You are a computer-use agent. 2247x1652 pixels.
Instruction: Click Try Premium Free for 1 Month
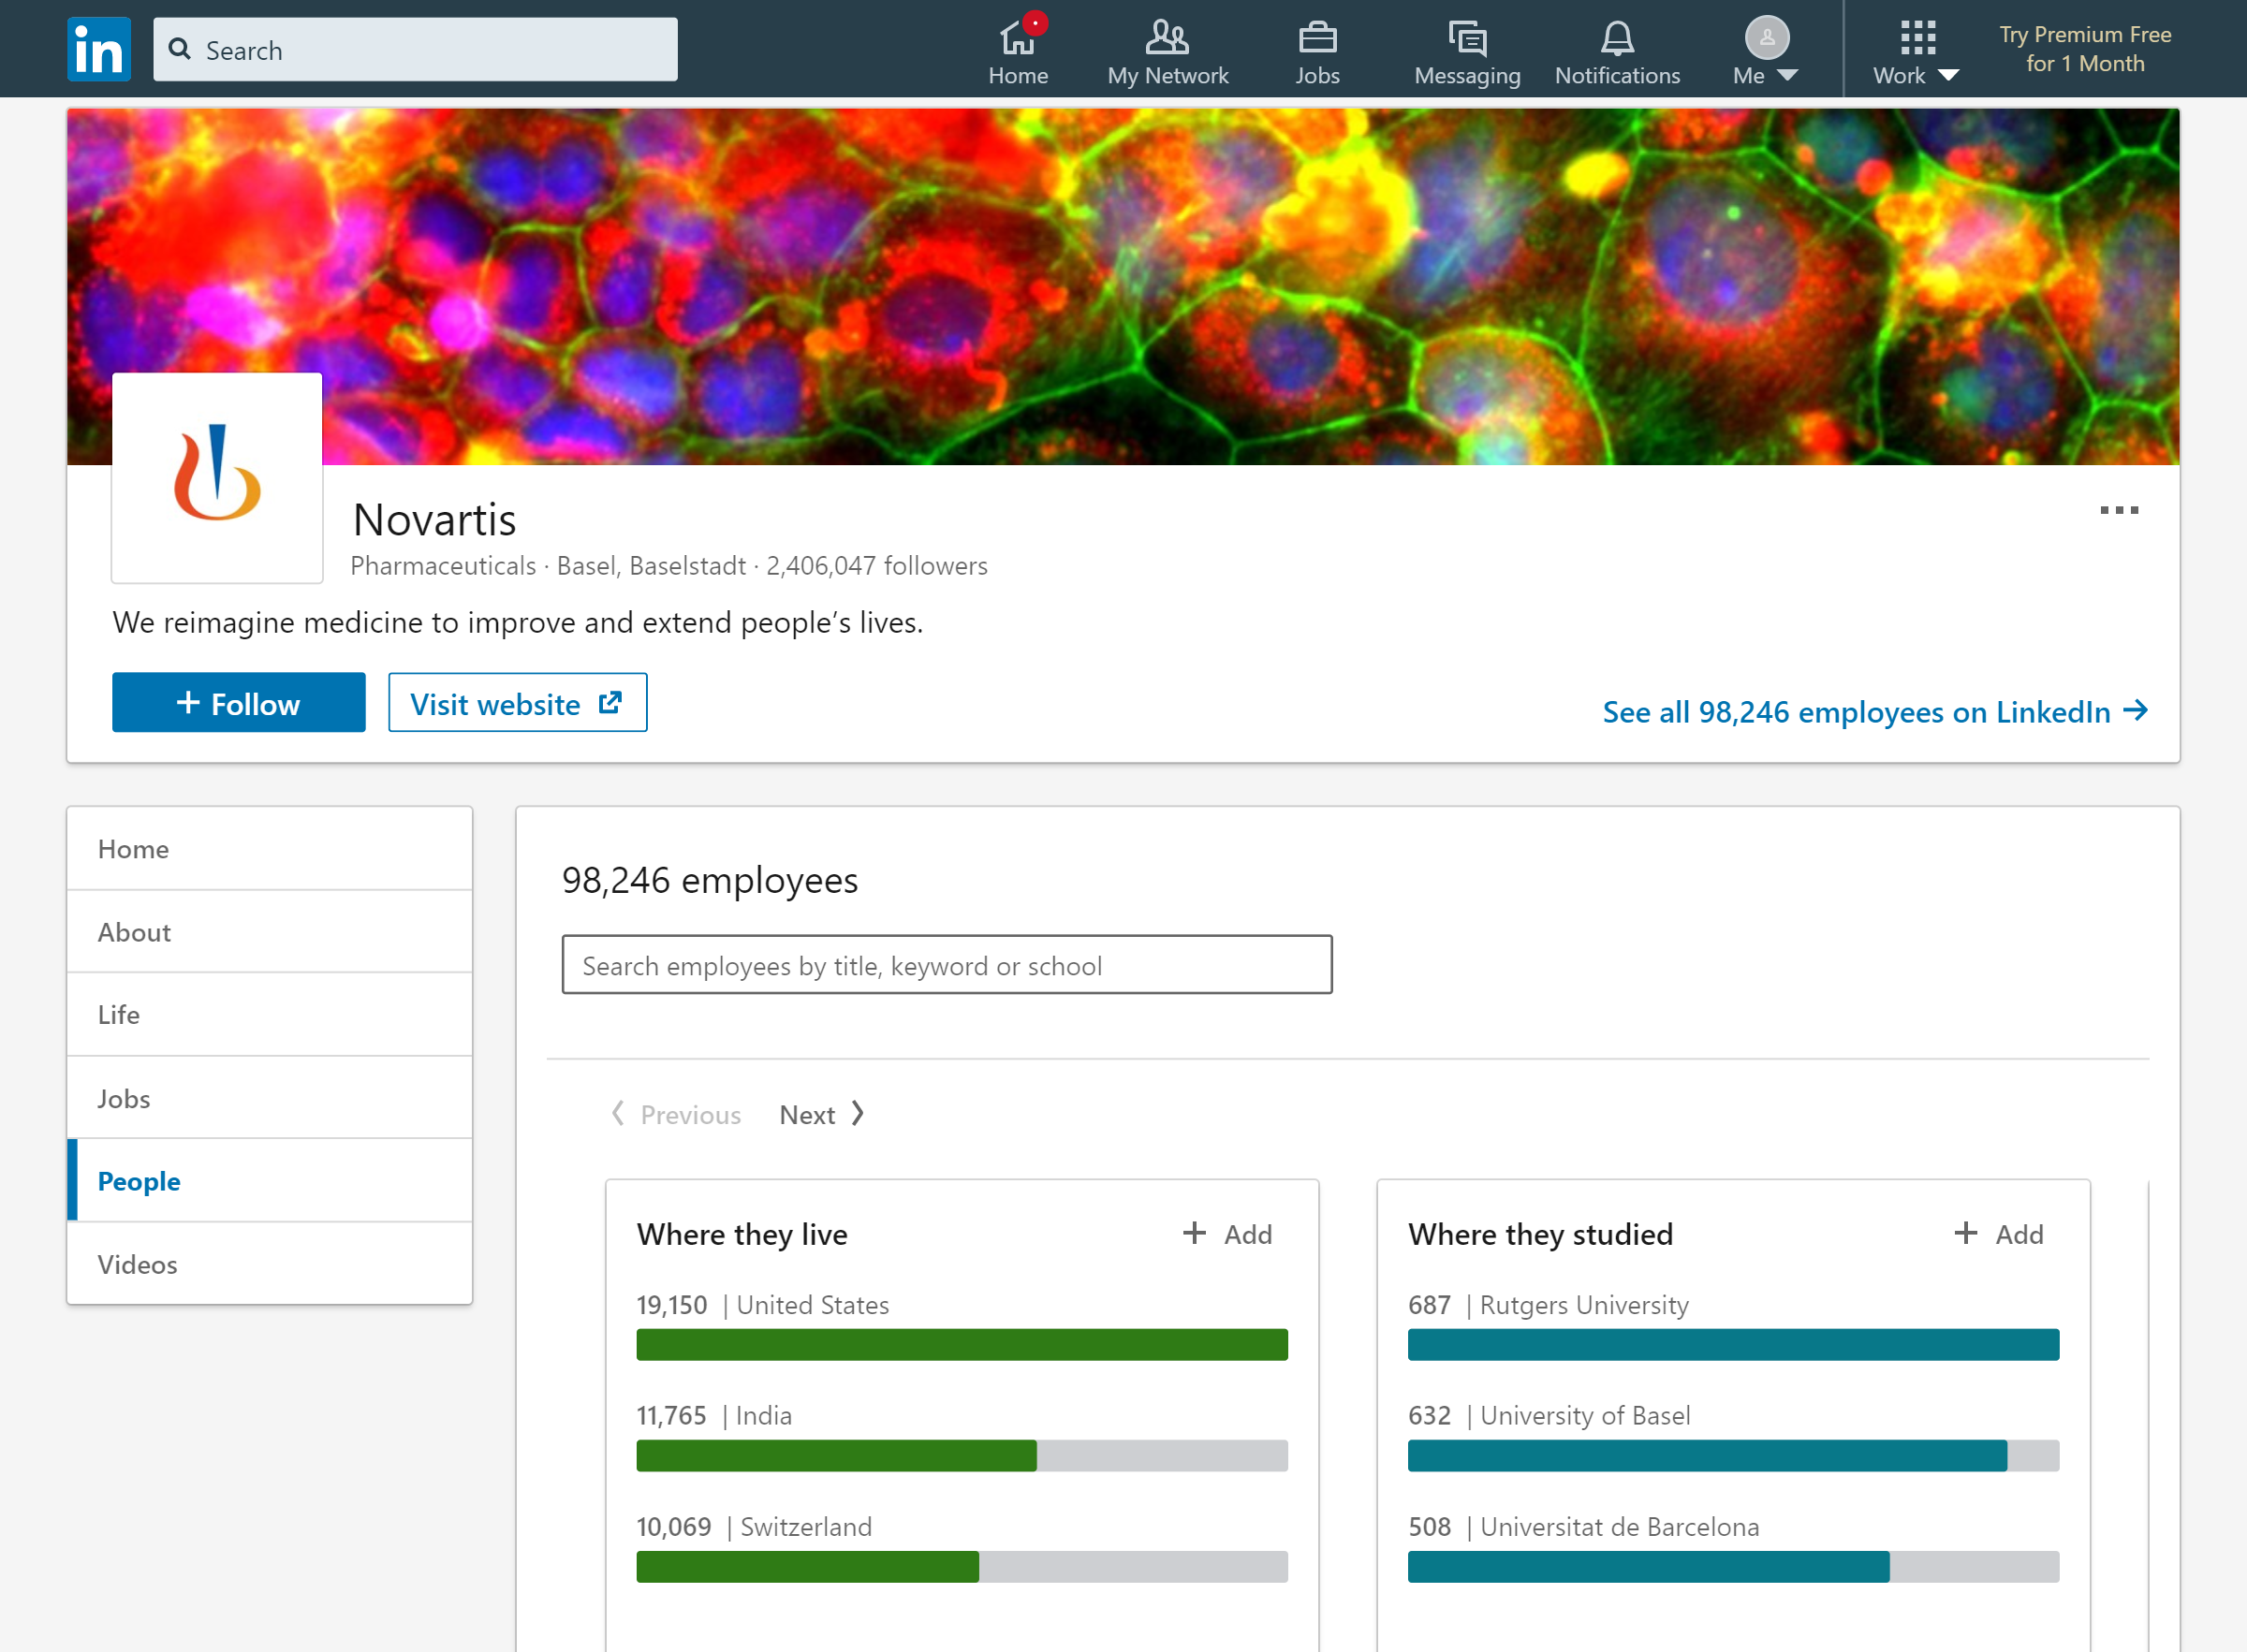2085,49
